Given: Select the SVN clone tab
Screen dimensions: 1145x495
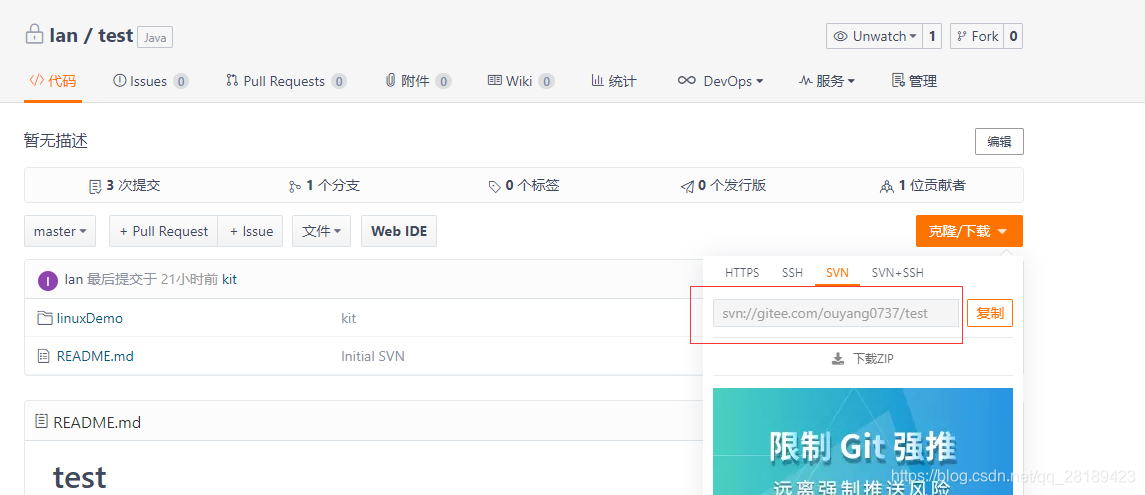Looking at the screenshot, I should tap(838, 272).
